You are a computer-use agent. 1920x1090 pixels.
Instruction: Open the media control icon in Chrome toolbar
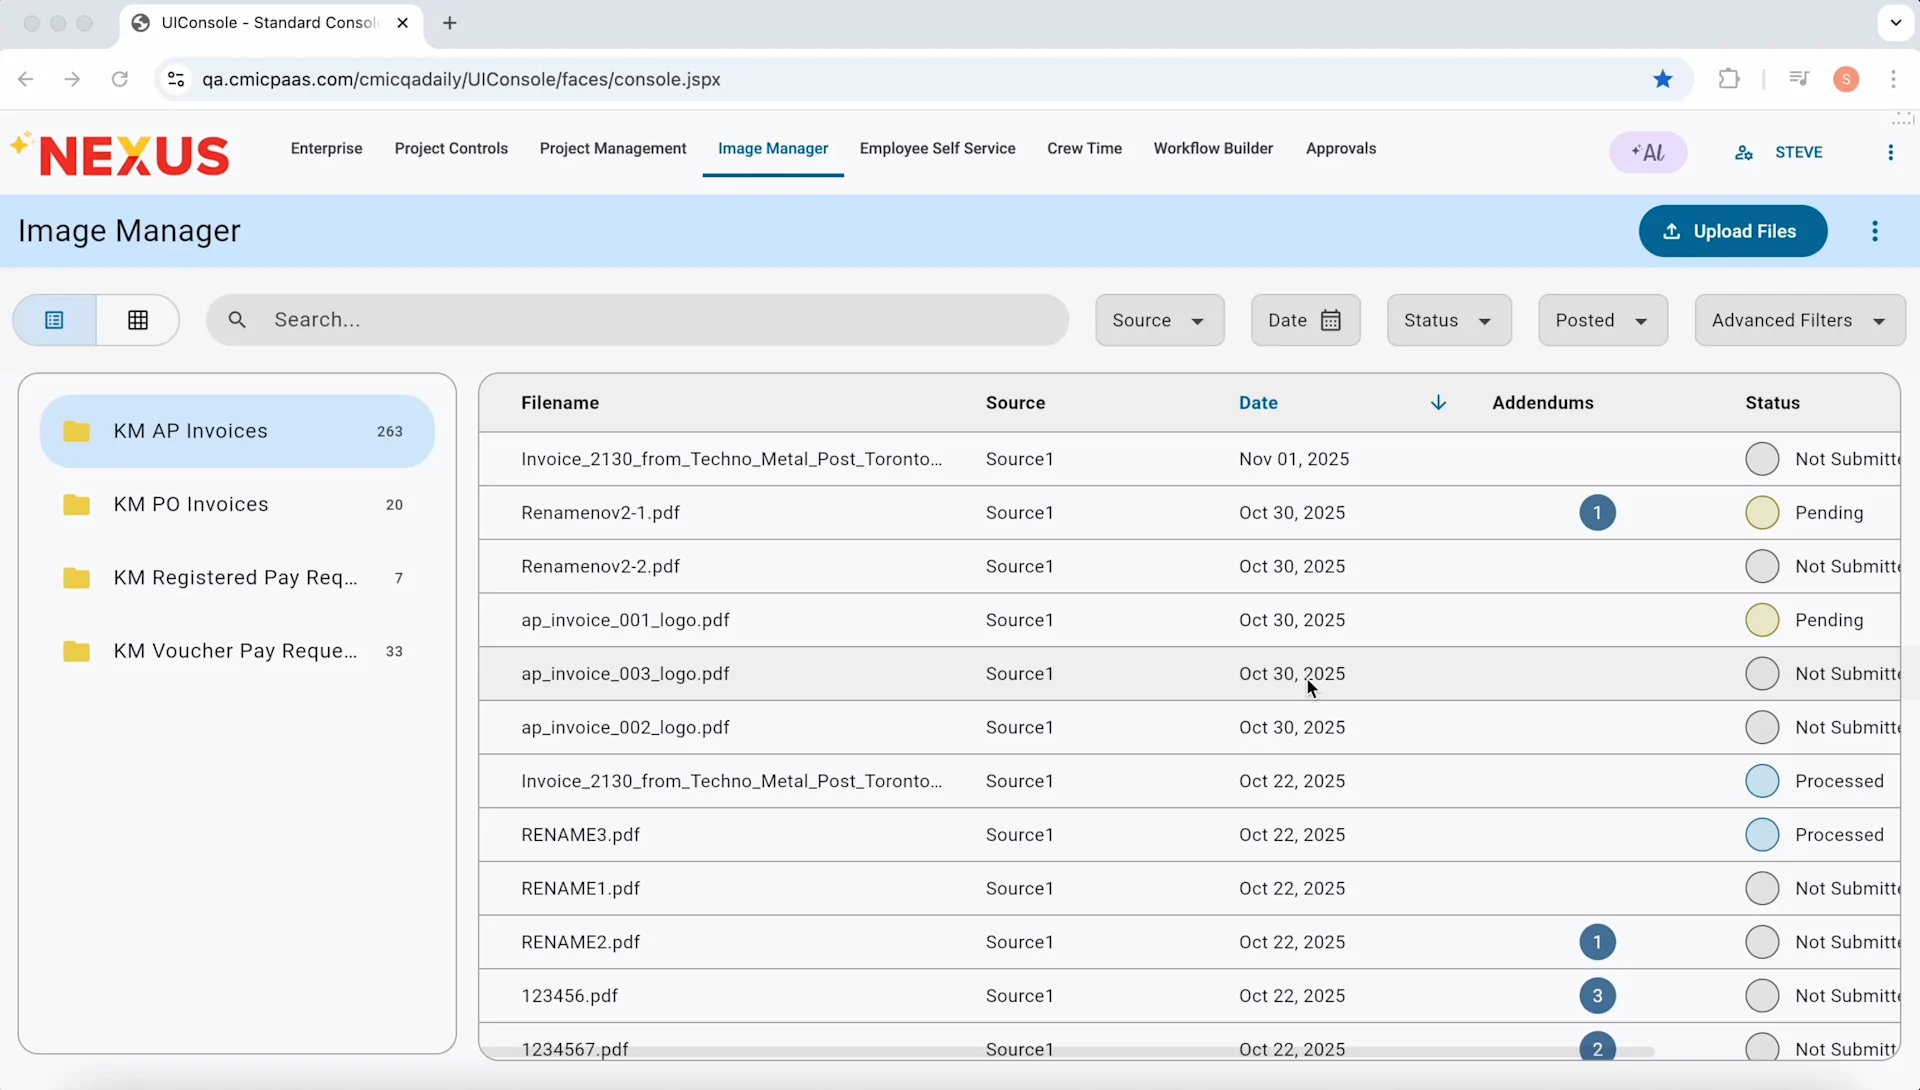coord(1799,79)
